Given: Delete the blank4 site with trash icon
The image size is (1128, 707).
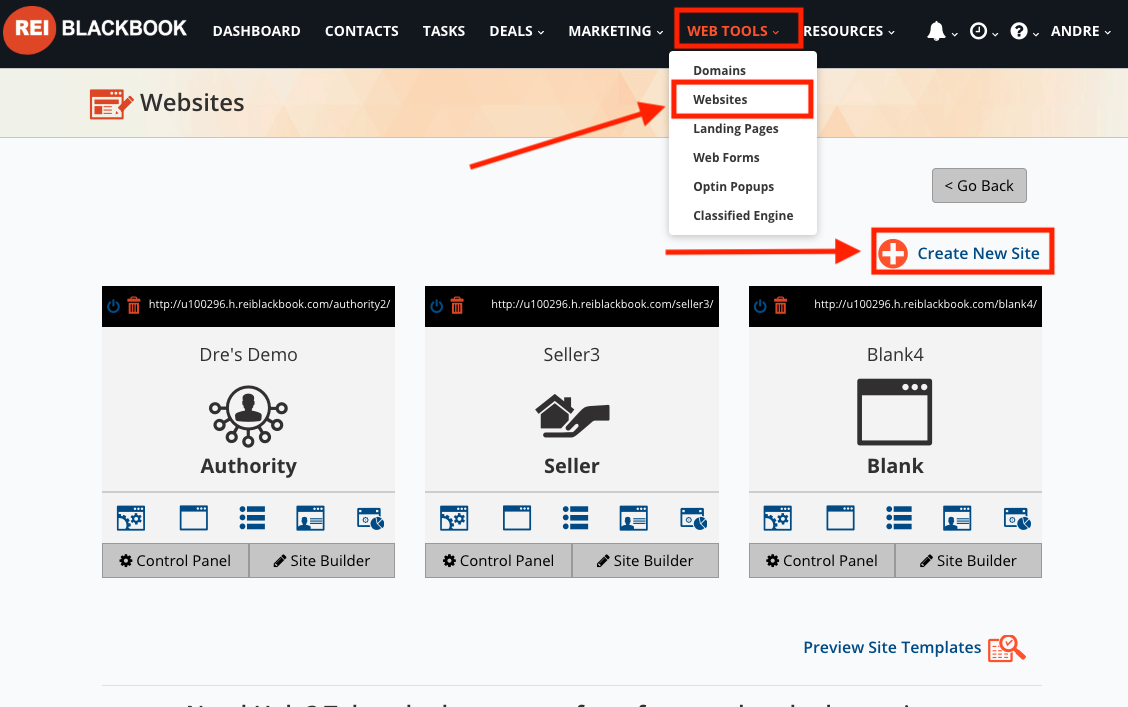Looking at the screenshot, I should point(781,306).
